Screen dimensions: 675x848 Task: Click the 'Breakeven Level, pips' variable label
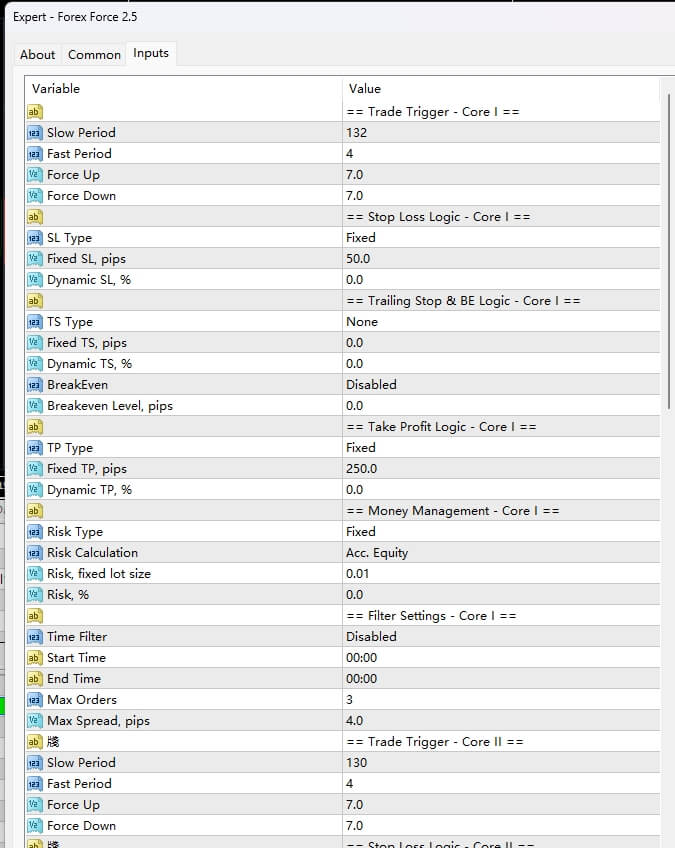pyautogui.click(x=110, y=406)
